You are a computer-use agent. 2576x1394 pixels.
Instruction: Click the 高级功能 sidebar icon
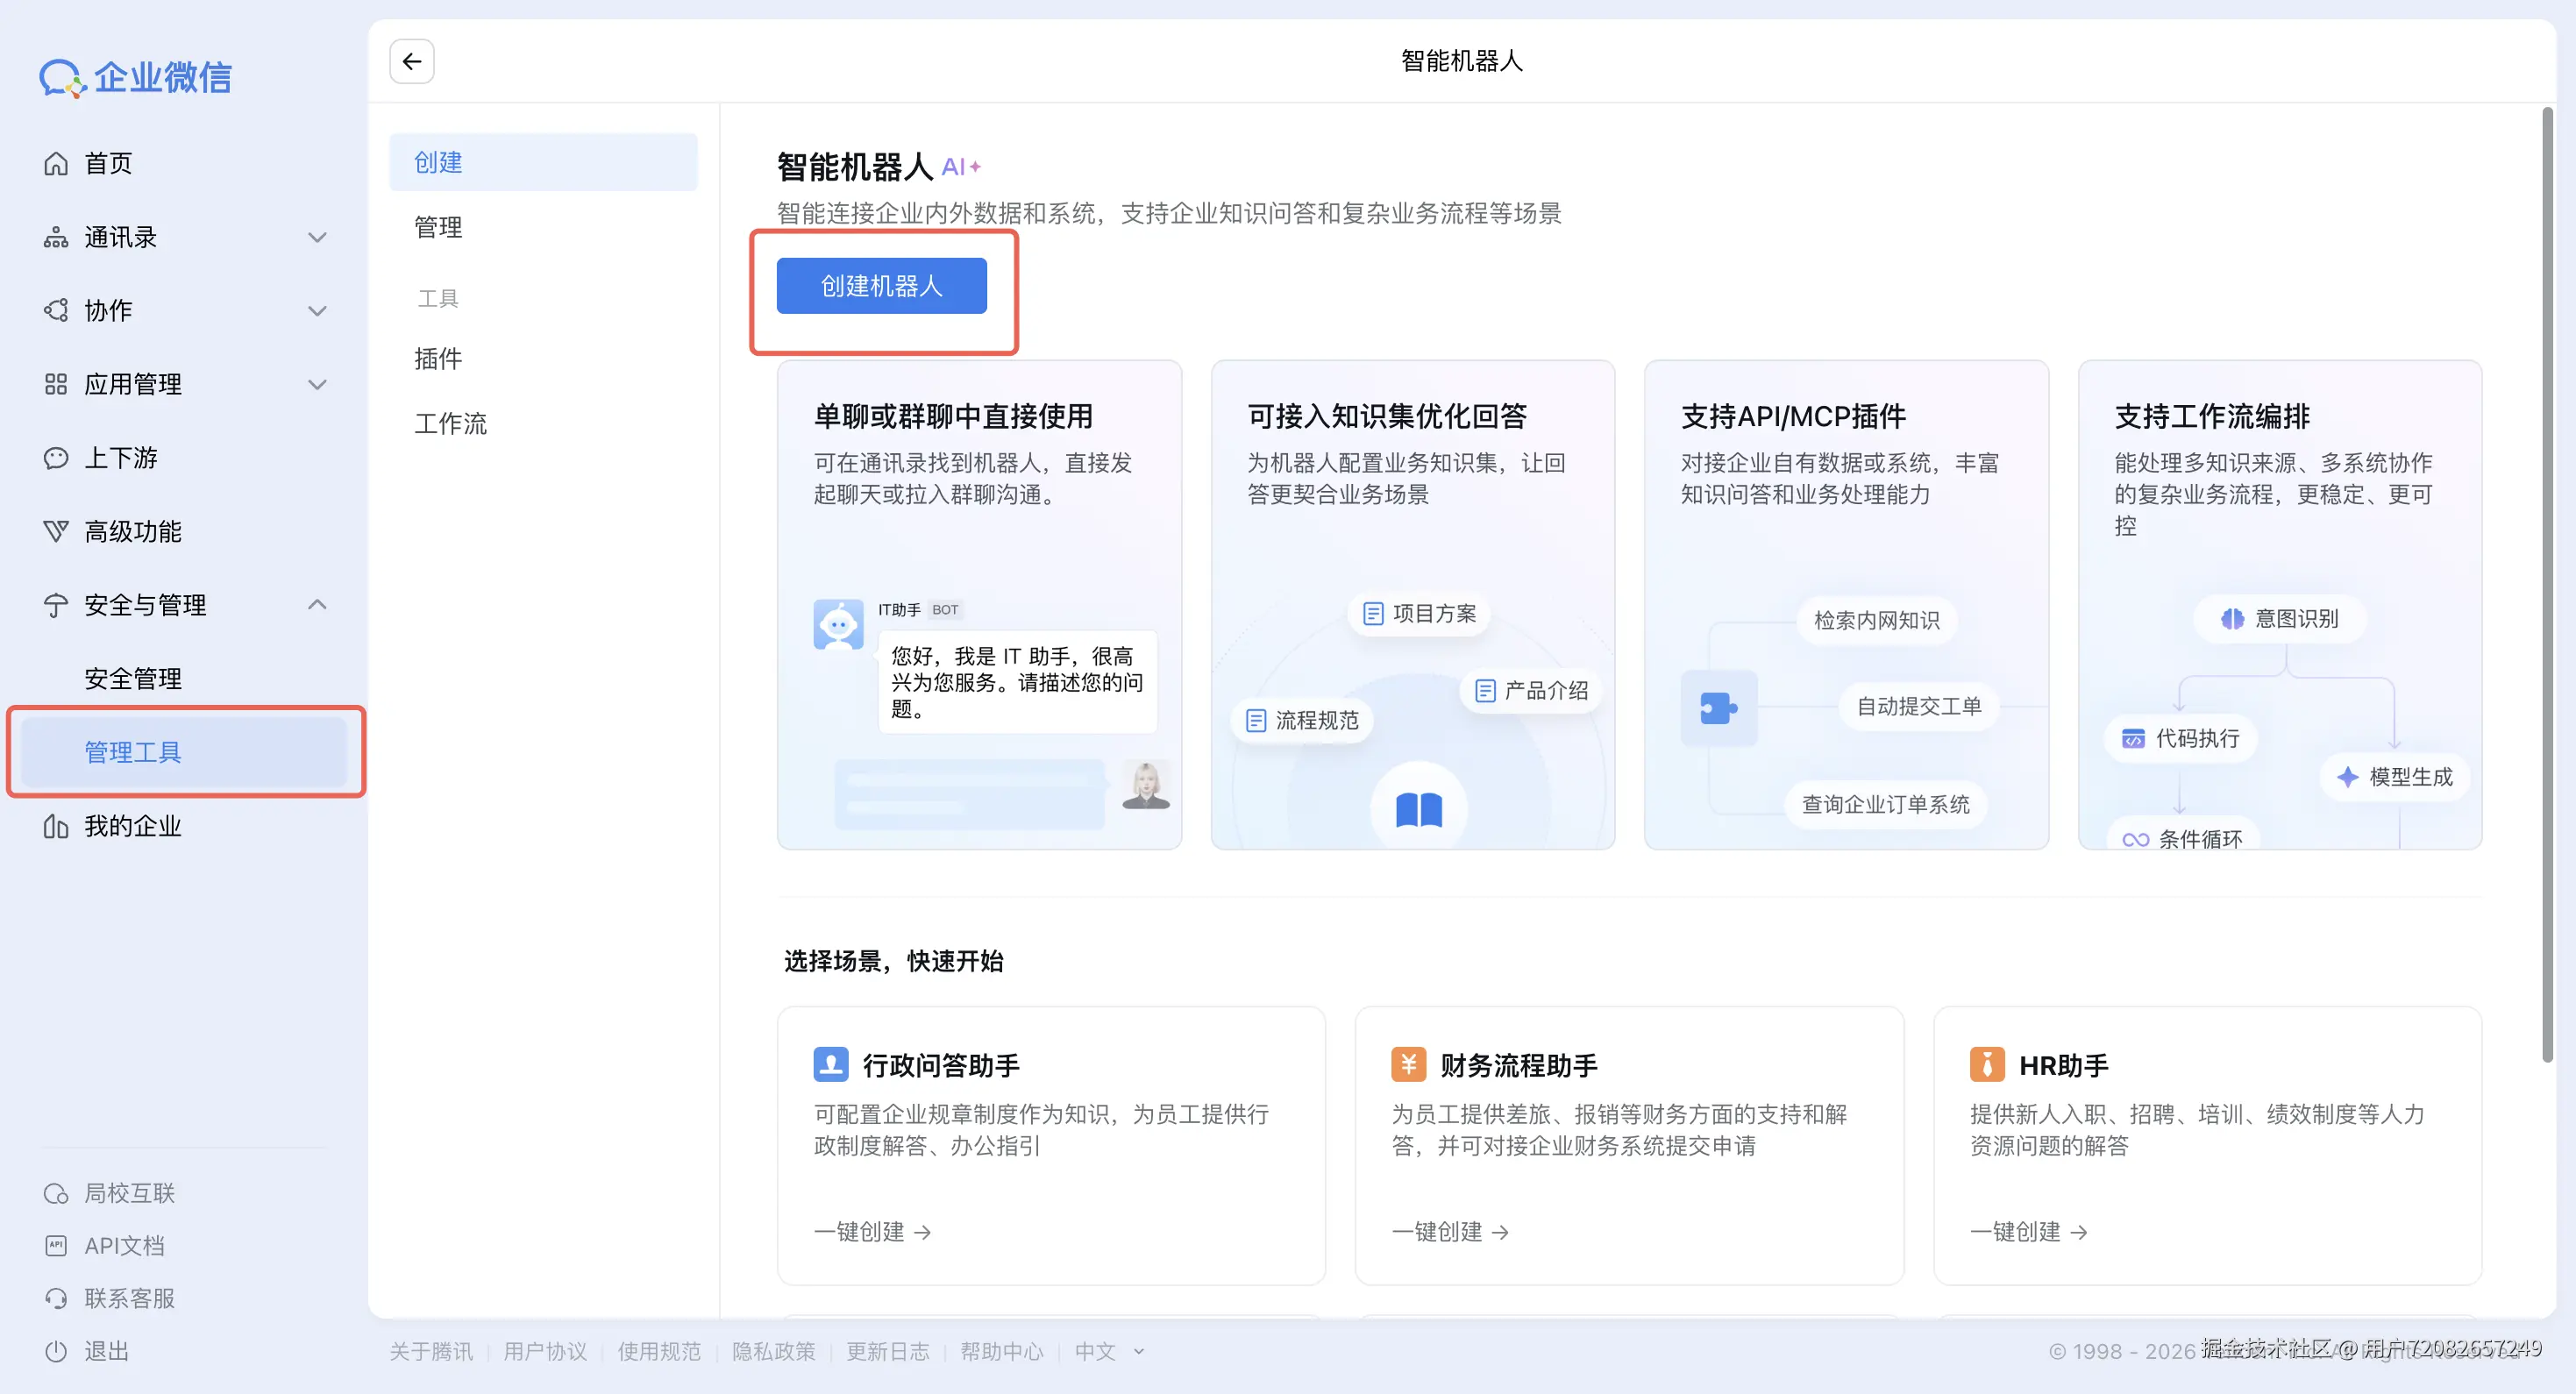coord(56,531)
